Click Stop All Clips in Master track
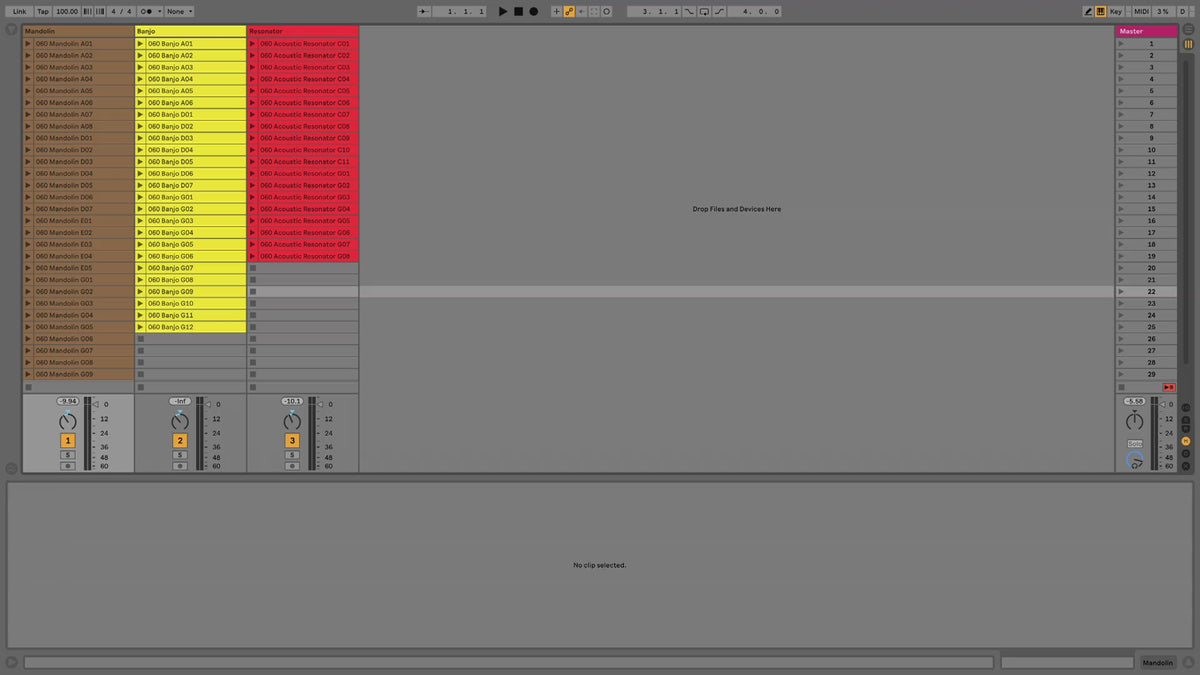This screenshot has height=675, width=1200. pos(1168,387)
